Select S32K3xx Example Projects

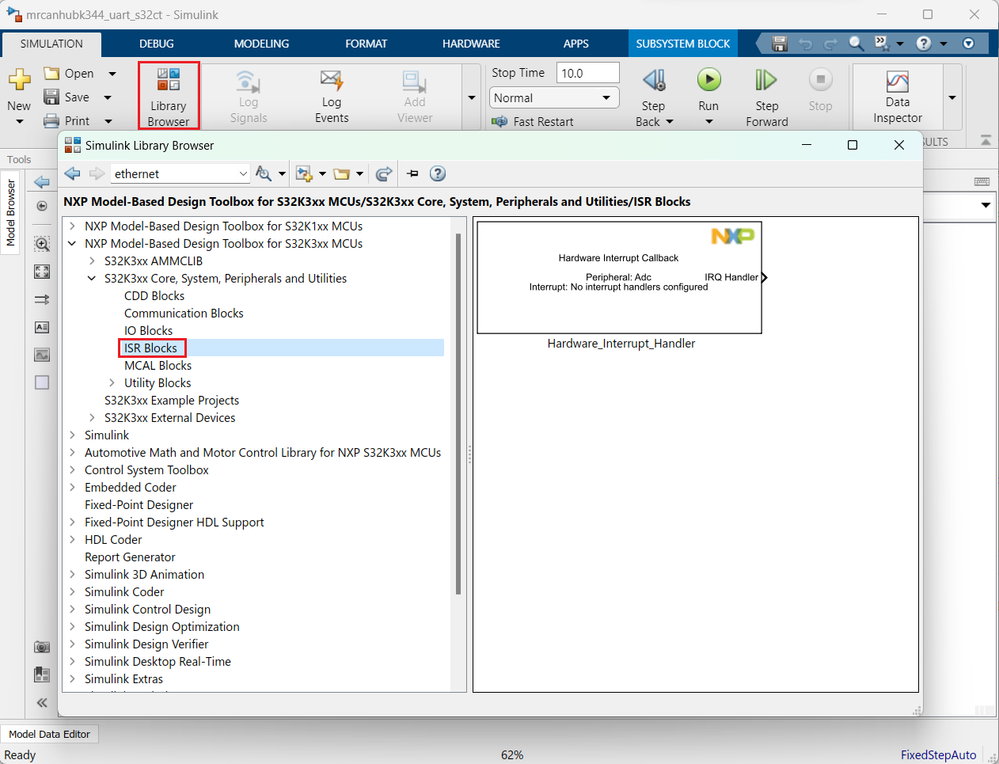point(171,400)
